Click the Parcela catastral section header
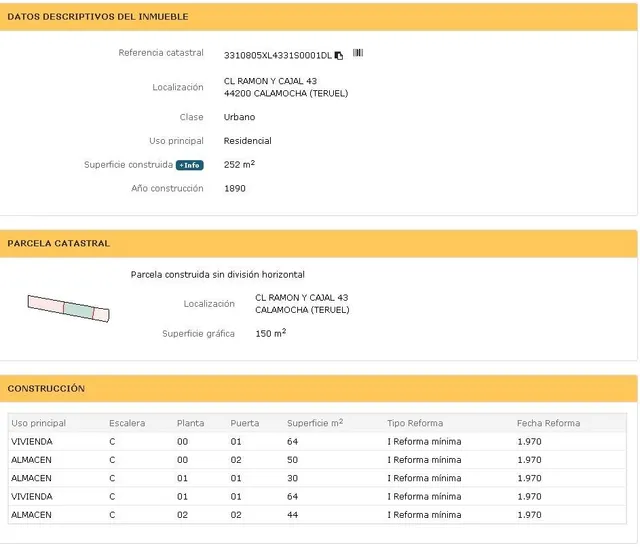Viewport: 640px width, 547px height. point(318,243)
